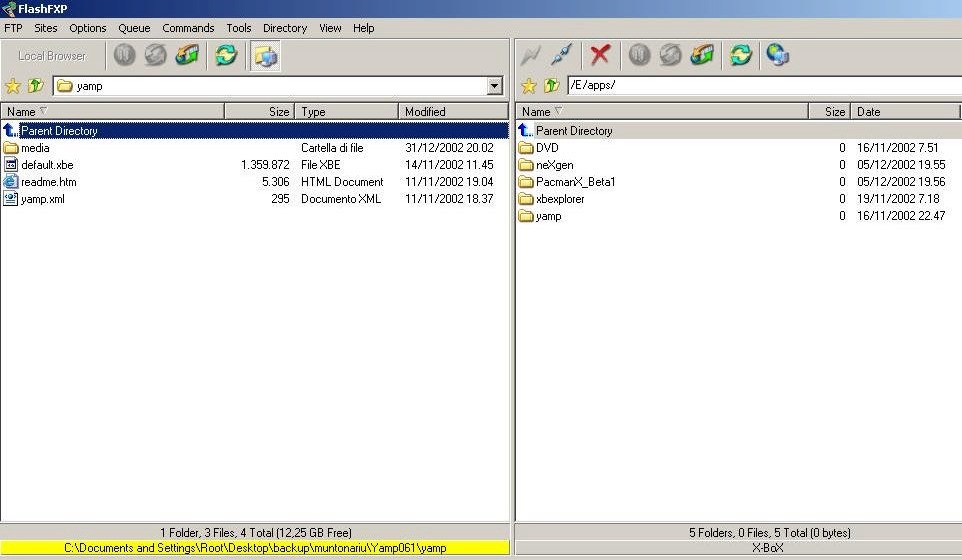Click the remote path field /E/apps/

[x=760, y=86]
